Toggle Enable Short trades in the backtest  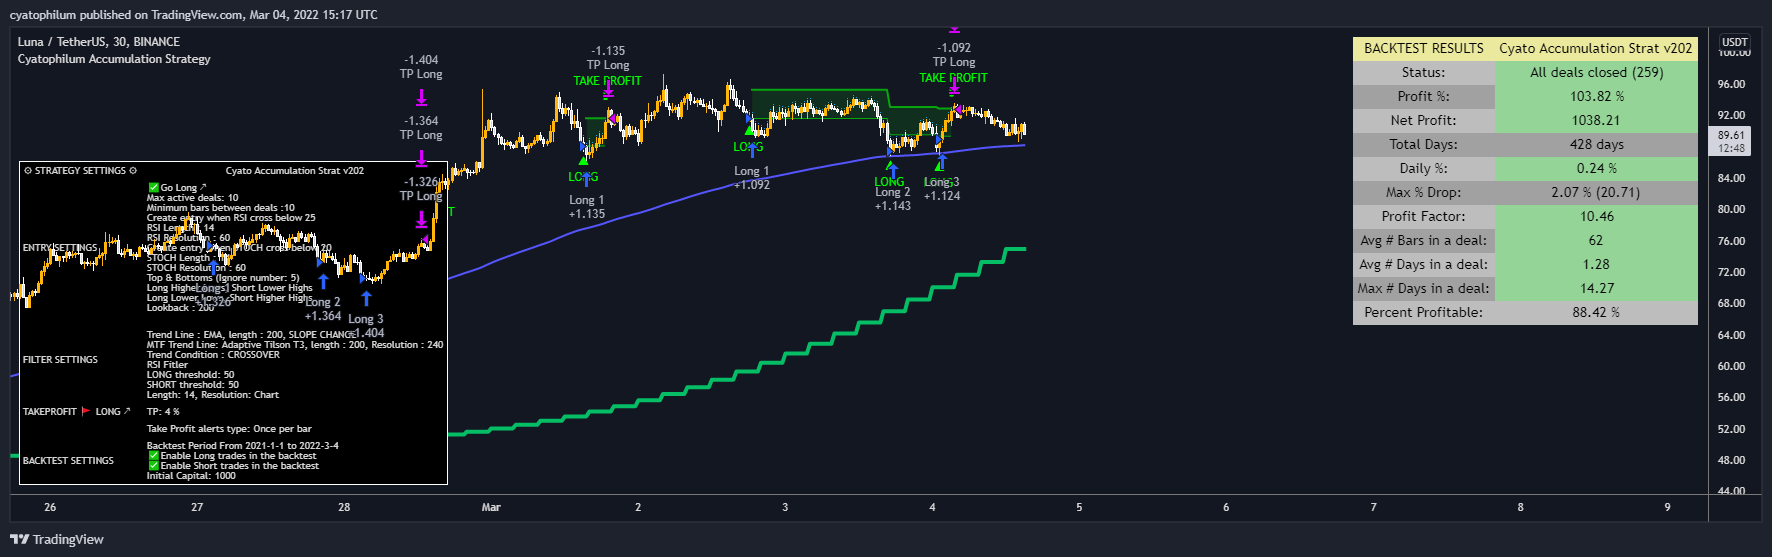[x=153, y=465]
